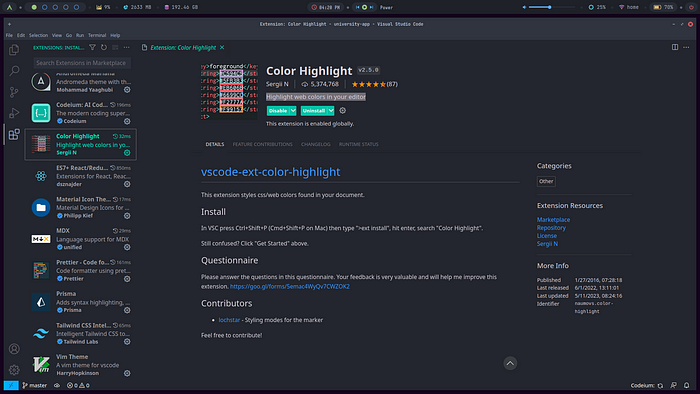Manage gear for Vim Theme extension
The image size is (700, 394).
pyautogui.click(x=127, y=373)
